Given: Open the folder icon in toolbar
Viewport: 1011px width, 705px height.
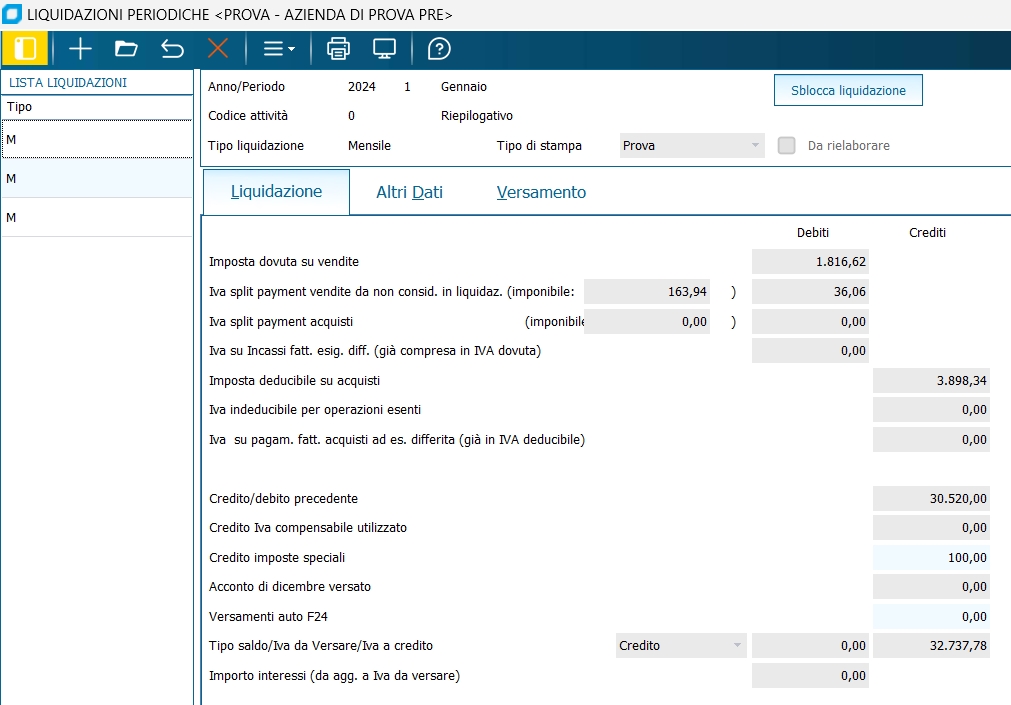Looking at the screenshot, I should pos(126,48).
